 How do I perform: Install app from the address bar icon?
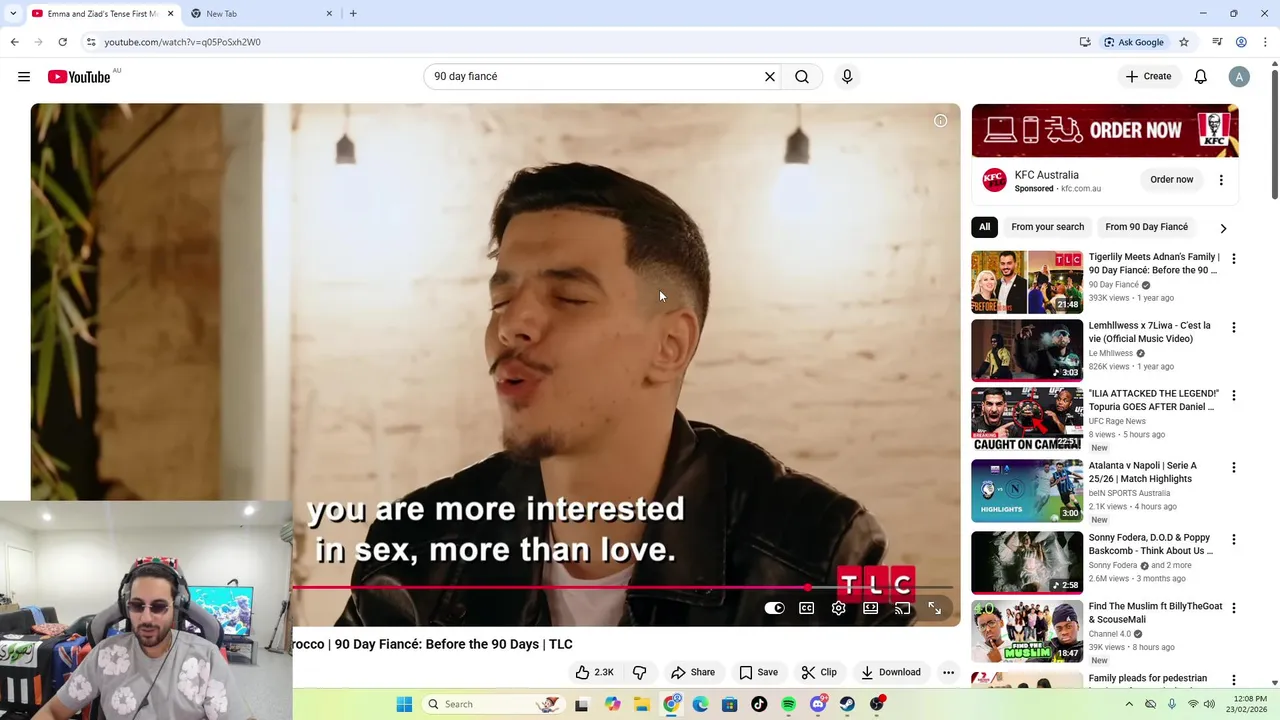pos(1085,42)
